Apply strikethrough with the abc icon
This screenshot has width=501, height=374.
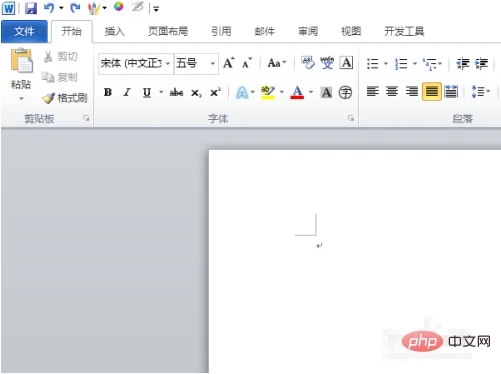[x=176, y=92]
